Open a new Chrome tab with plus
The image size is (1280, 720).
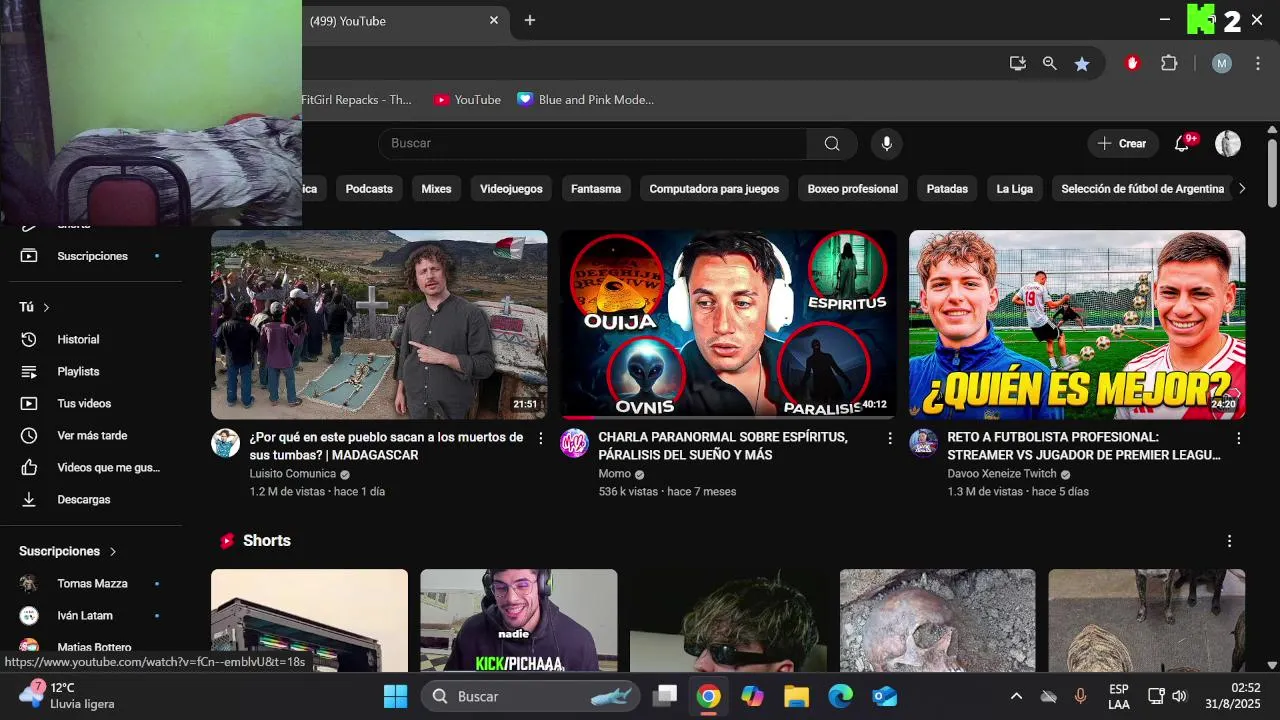[530, 20]
